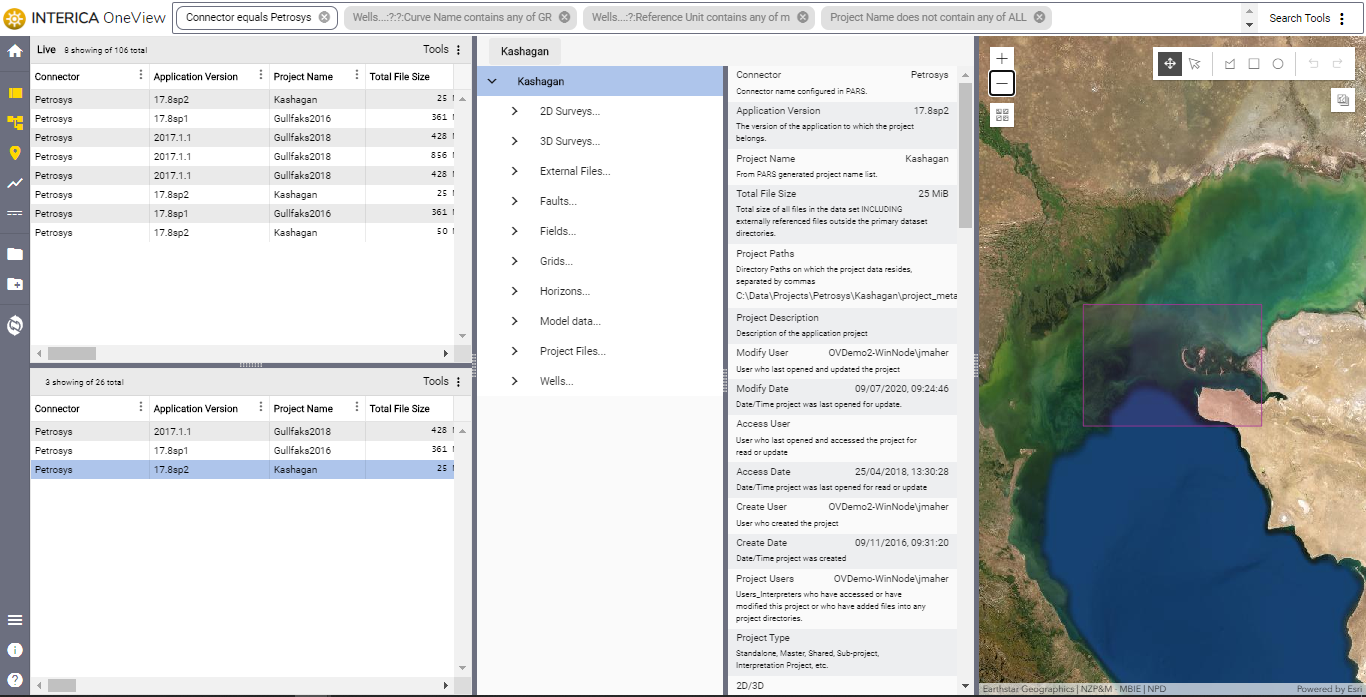Zoom in on the map
This screenshot has width=1366, height=697.
(x=1002, y=59)
